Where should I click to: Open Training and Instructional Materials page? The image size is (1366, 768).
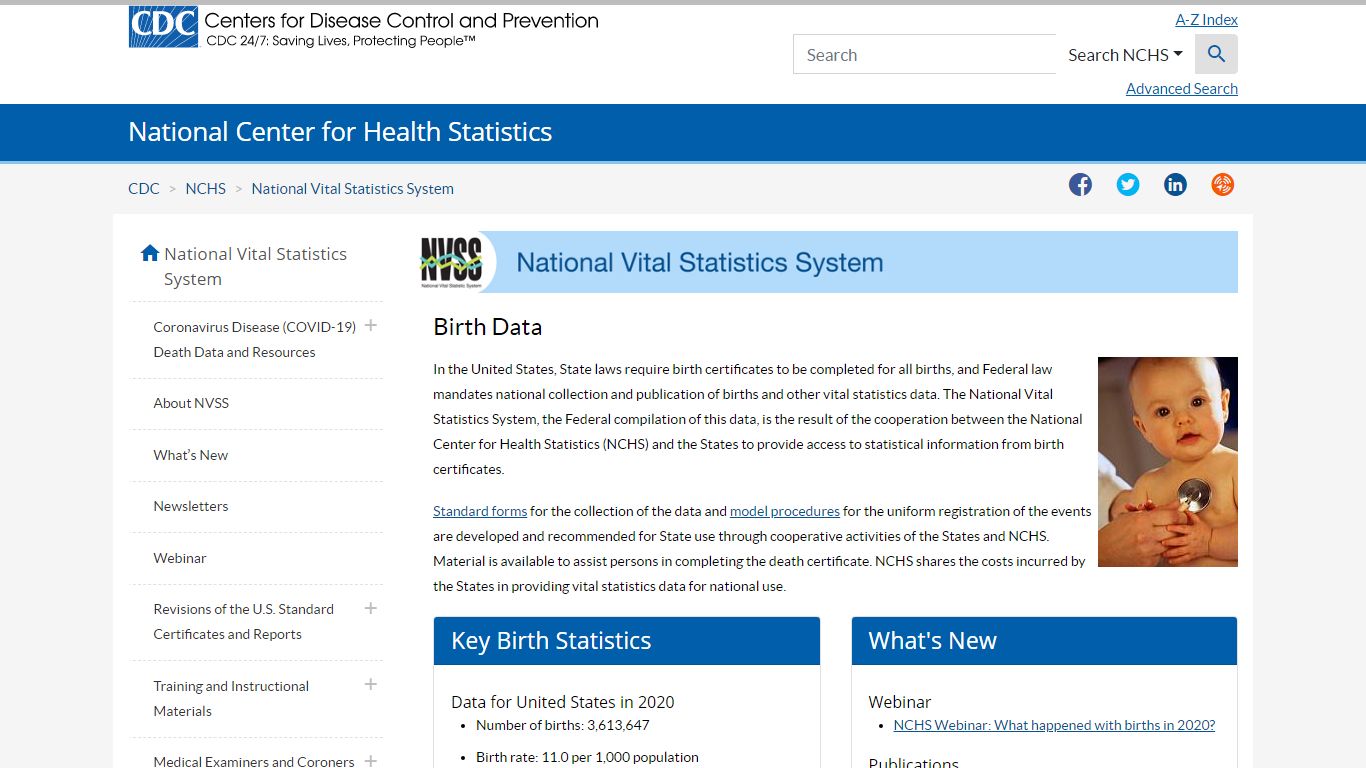pos(231,698)
